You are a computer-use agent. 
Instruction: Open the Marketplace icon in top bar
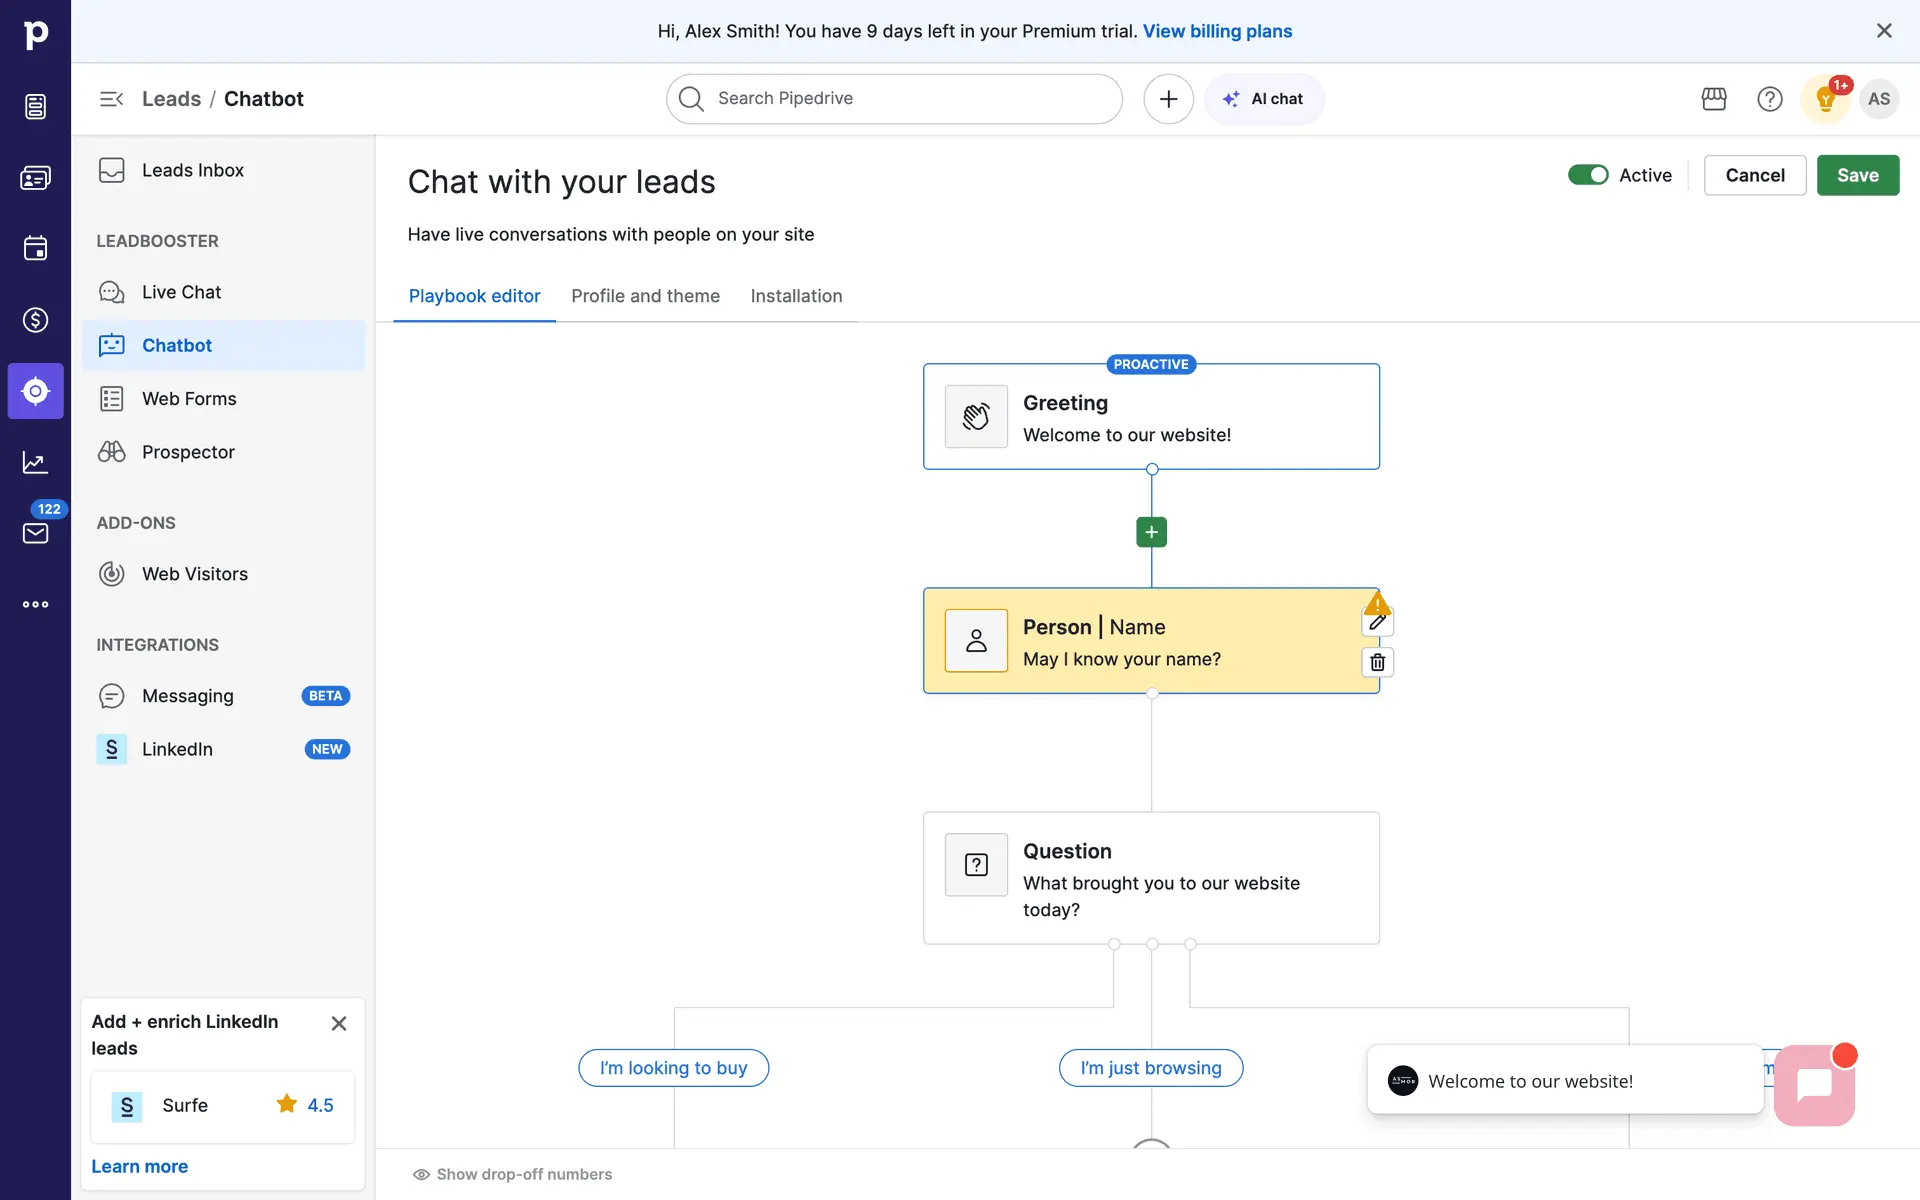click(1714, 99)
